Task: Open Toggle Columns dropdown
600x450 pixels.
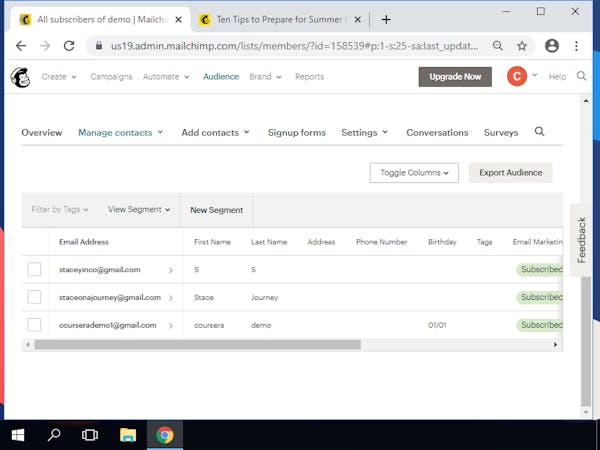Action: click(414, 173)
